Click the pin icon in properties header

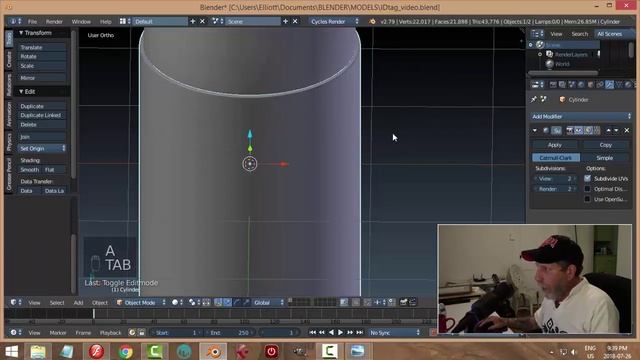point(534,99)
